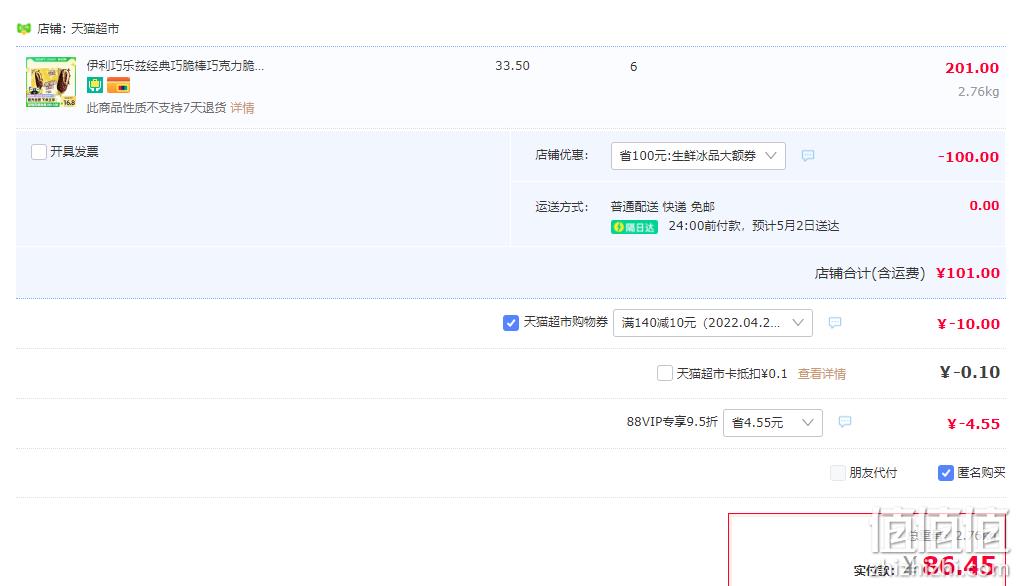The image size is (1019, 586).
Task: Click the card deduction amount ¥-0.10
Action: (x=970, y=372)
